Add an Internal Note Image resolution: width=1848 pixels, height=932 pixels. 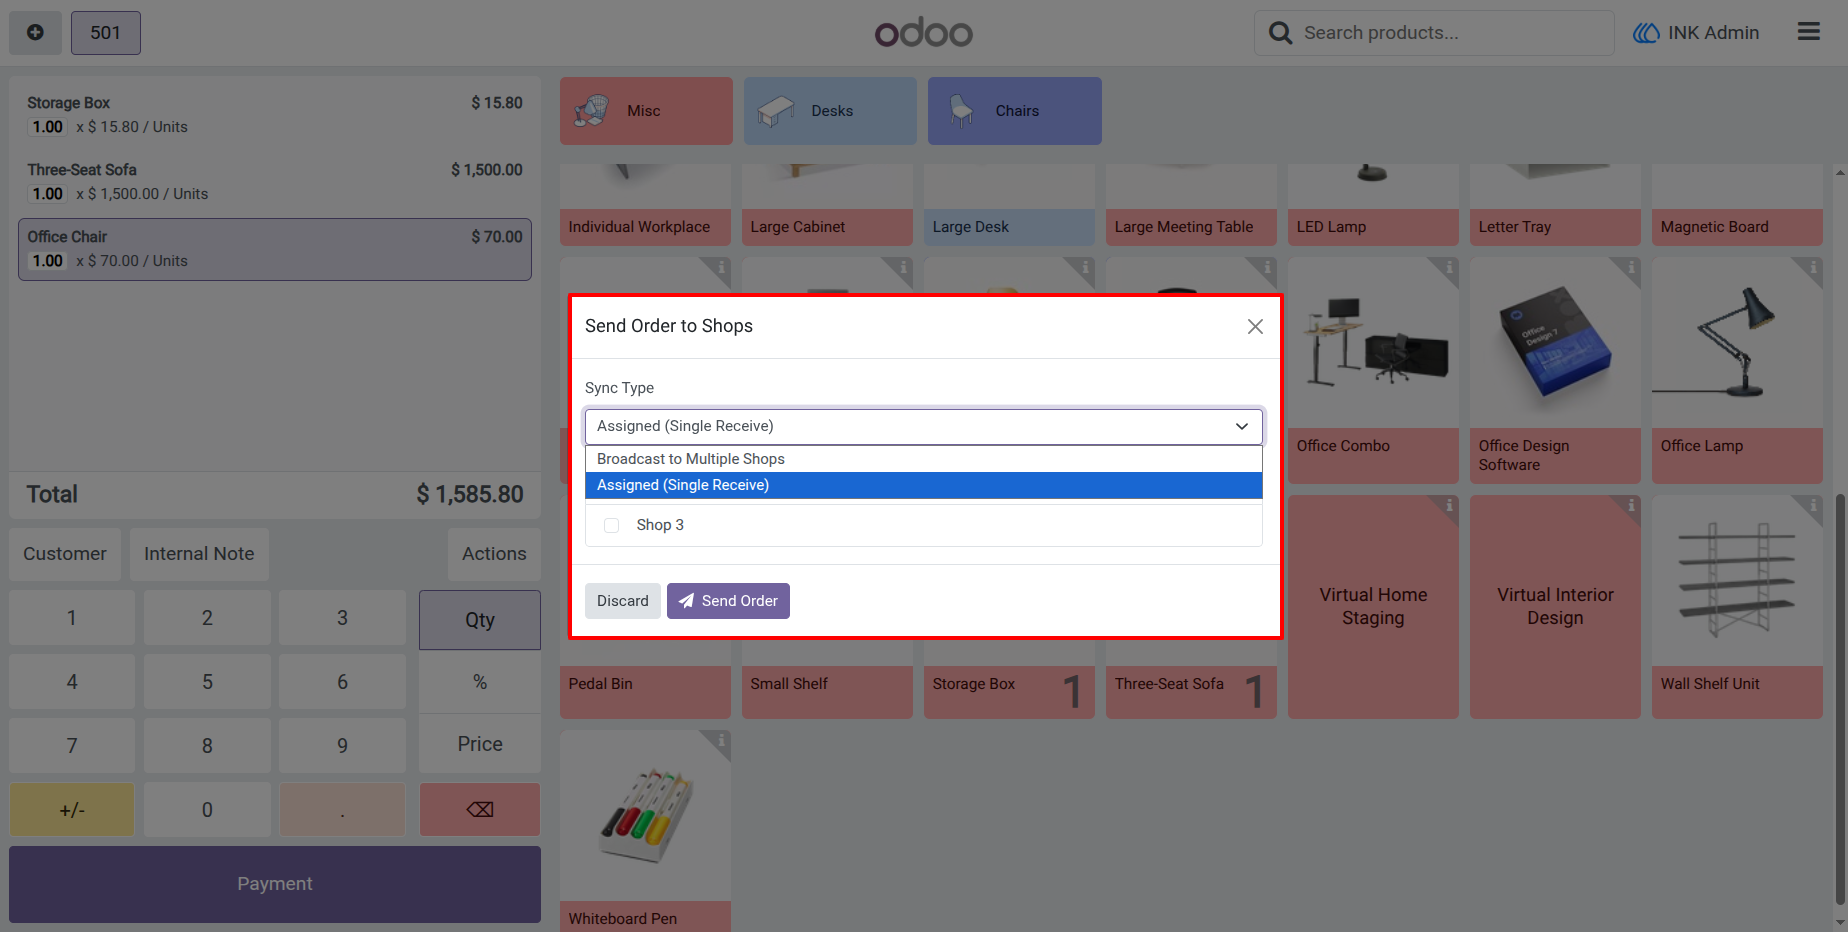click(x=199, y=554)
